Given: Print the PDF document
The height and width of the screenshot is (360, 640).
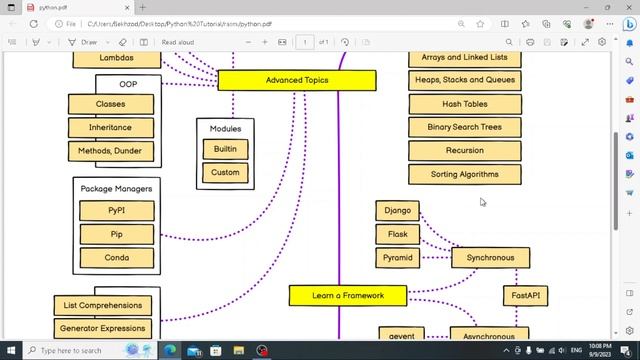Looking at the screenshot, I should click(x=530, y=42).
